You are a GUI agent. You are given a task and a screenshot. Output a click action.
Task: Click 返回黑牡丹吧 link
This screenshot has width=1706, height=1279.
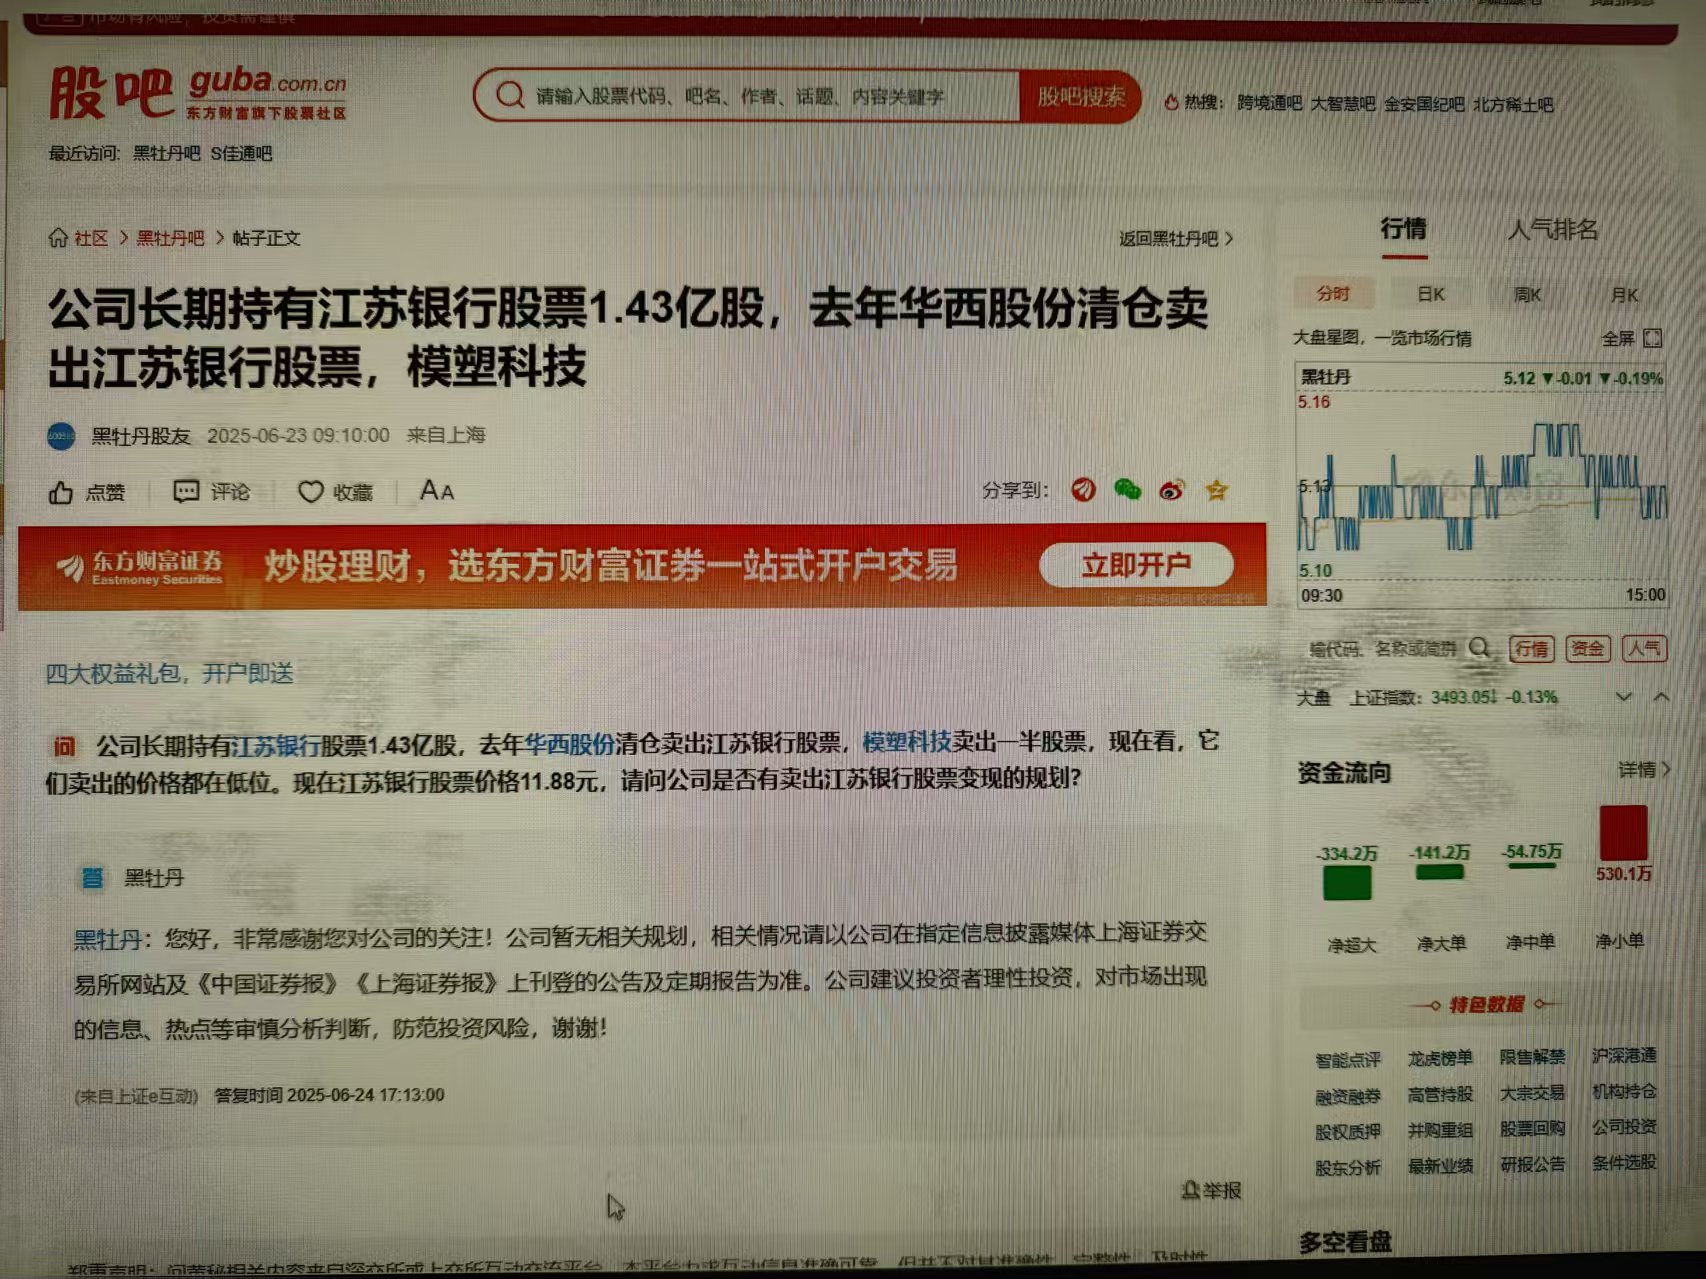pos(1176,238)
